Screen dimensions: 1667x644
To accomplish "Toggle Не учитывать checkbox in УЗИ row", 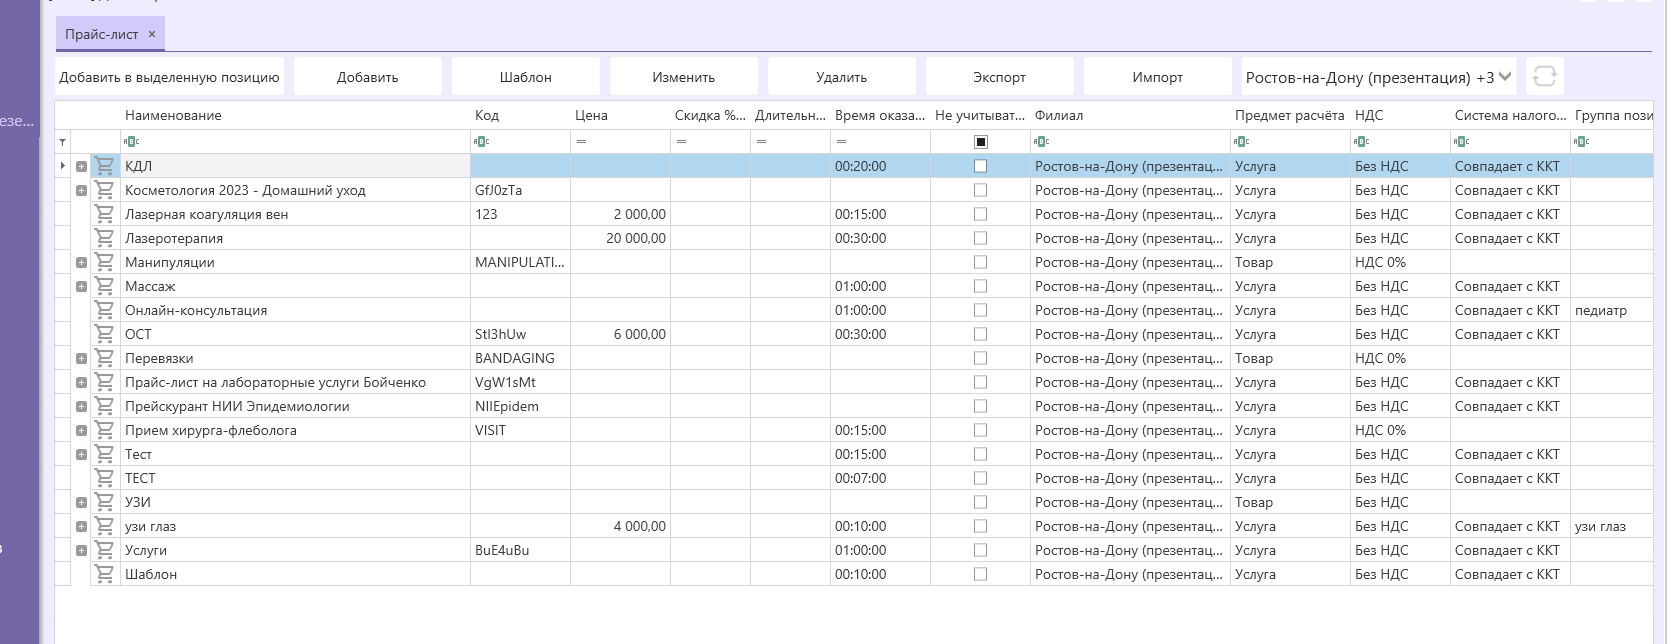I will pos(980,502).
